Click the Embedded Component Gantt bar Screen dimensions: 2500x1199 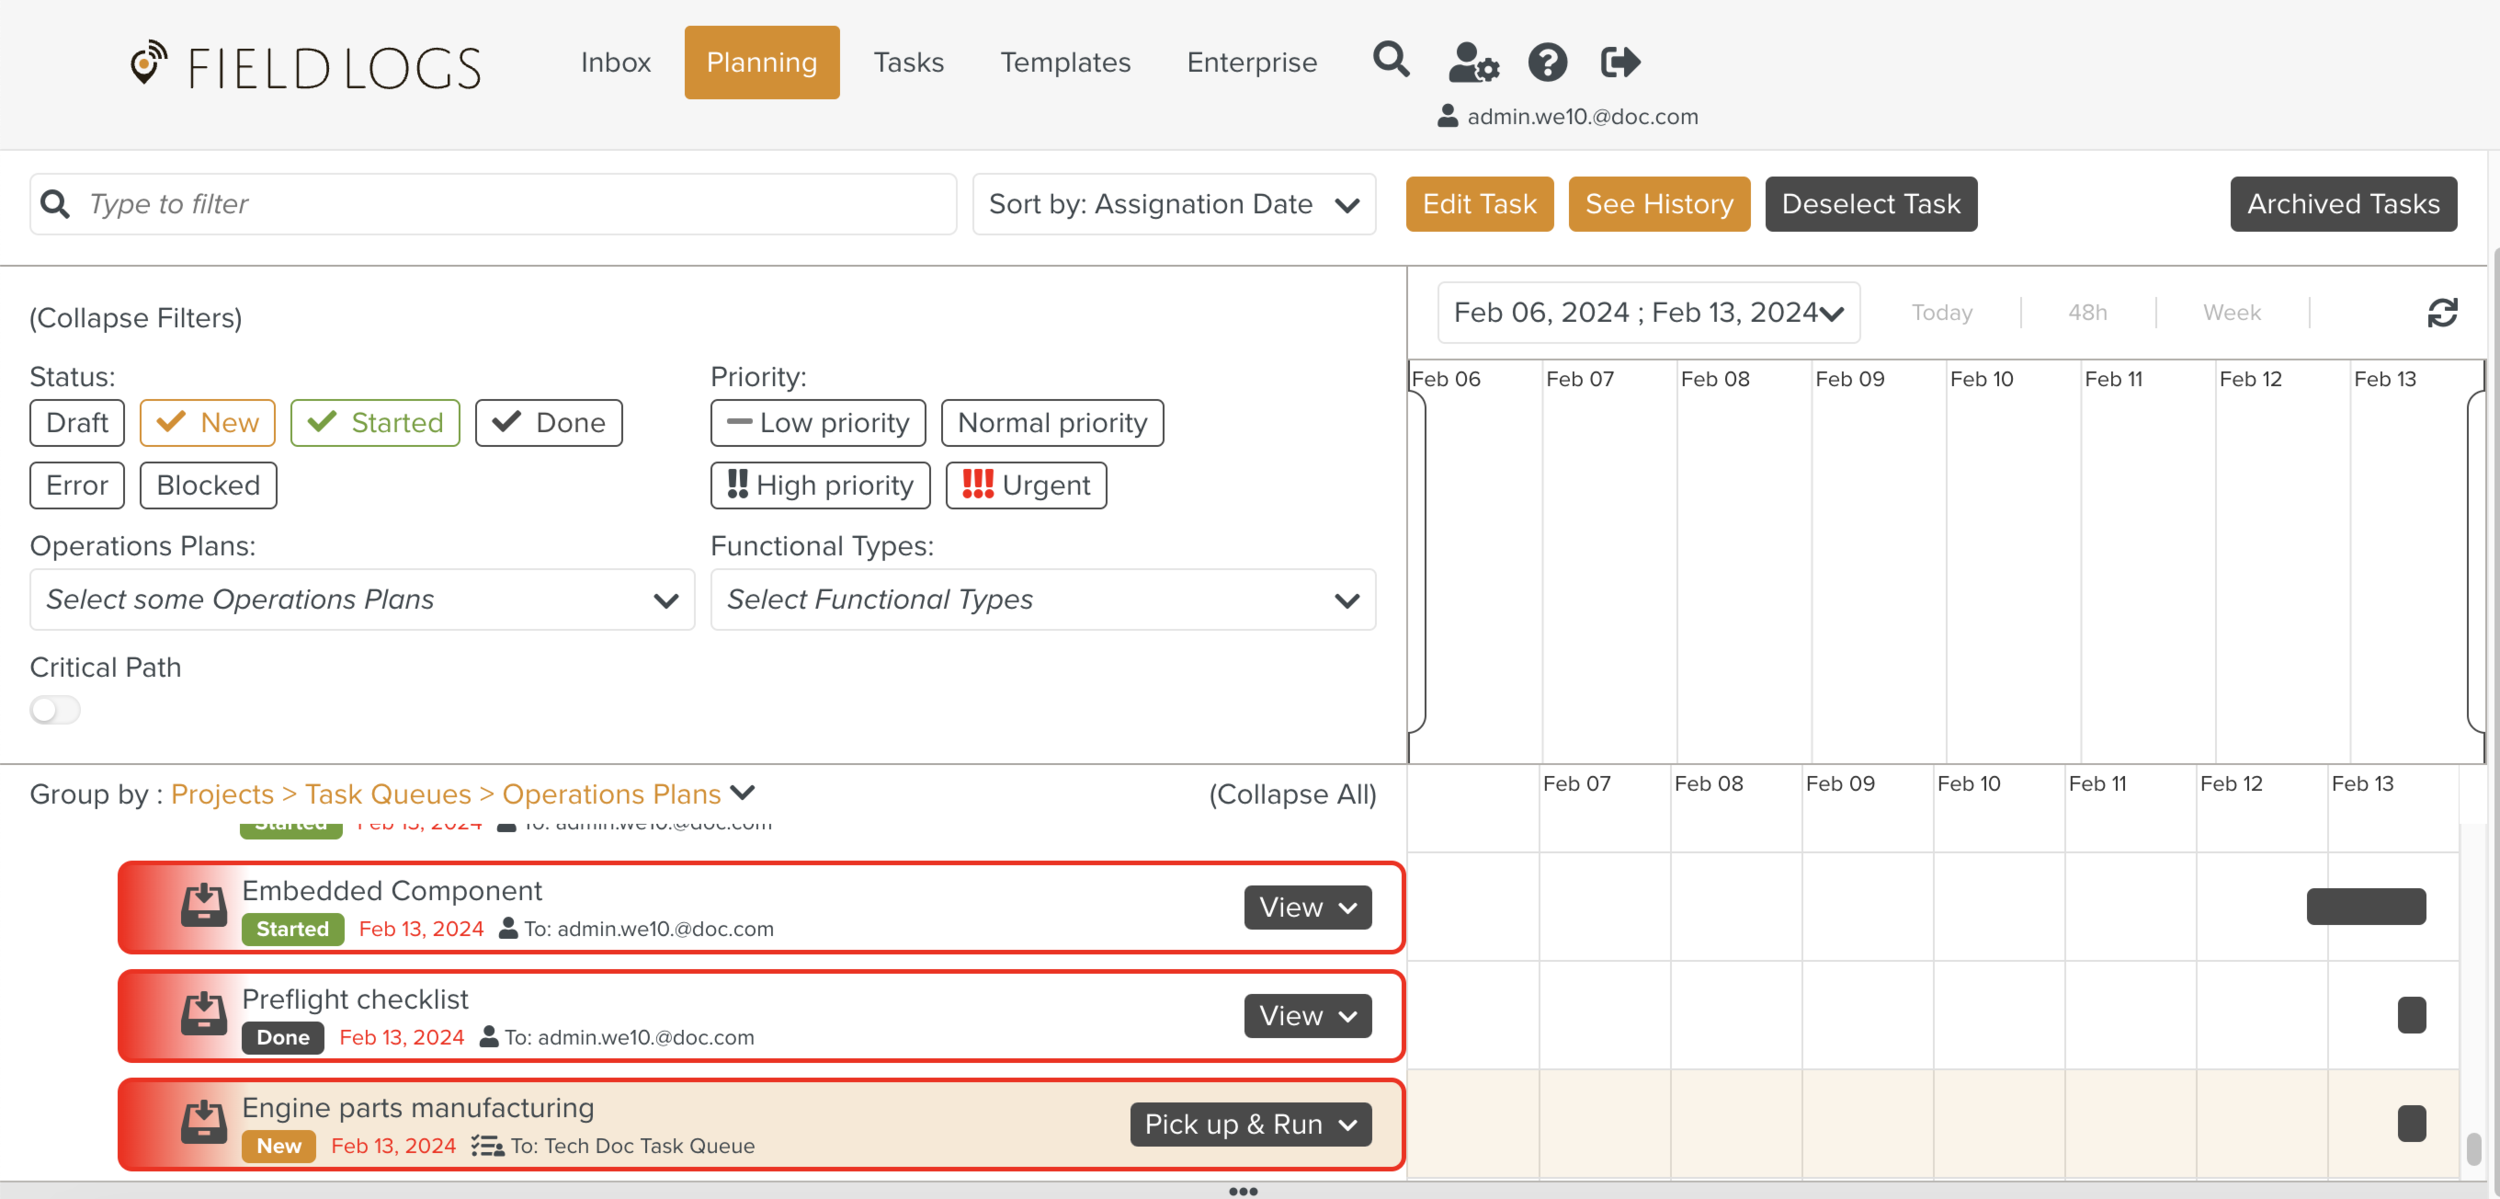point(2366,906)
